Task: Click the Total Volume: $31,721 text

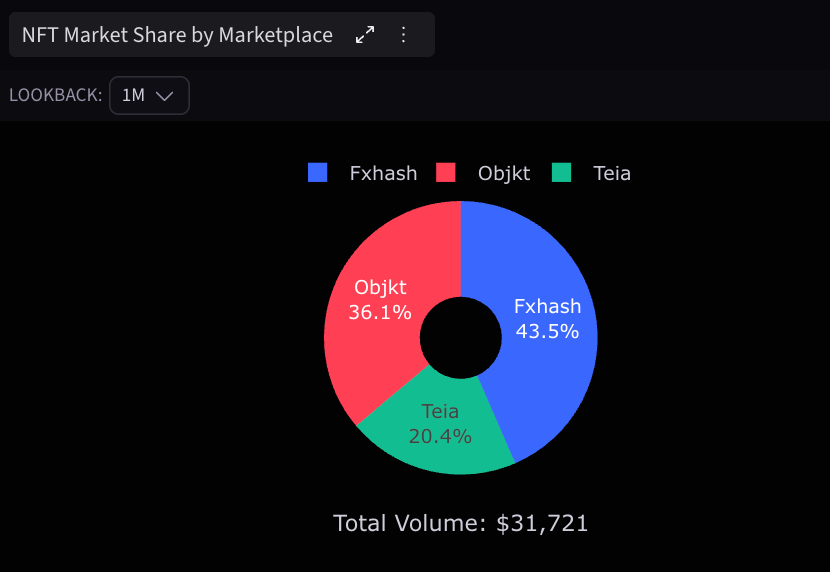Action: click(461, 523)
